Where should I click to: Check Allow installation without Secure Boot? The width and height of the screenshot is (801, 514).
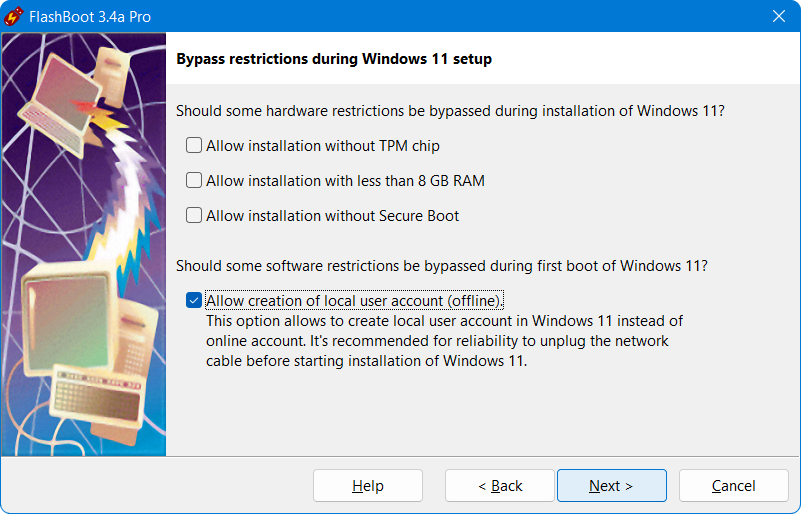pyautogui.click(x=194, y=216)
